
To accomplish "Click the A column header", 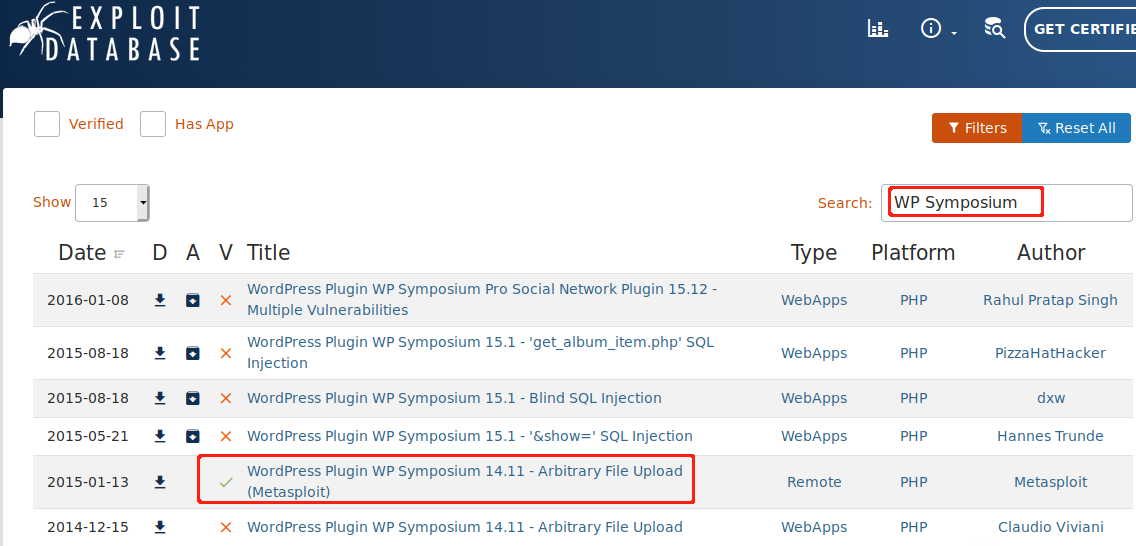I will pos(193,253).
